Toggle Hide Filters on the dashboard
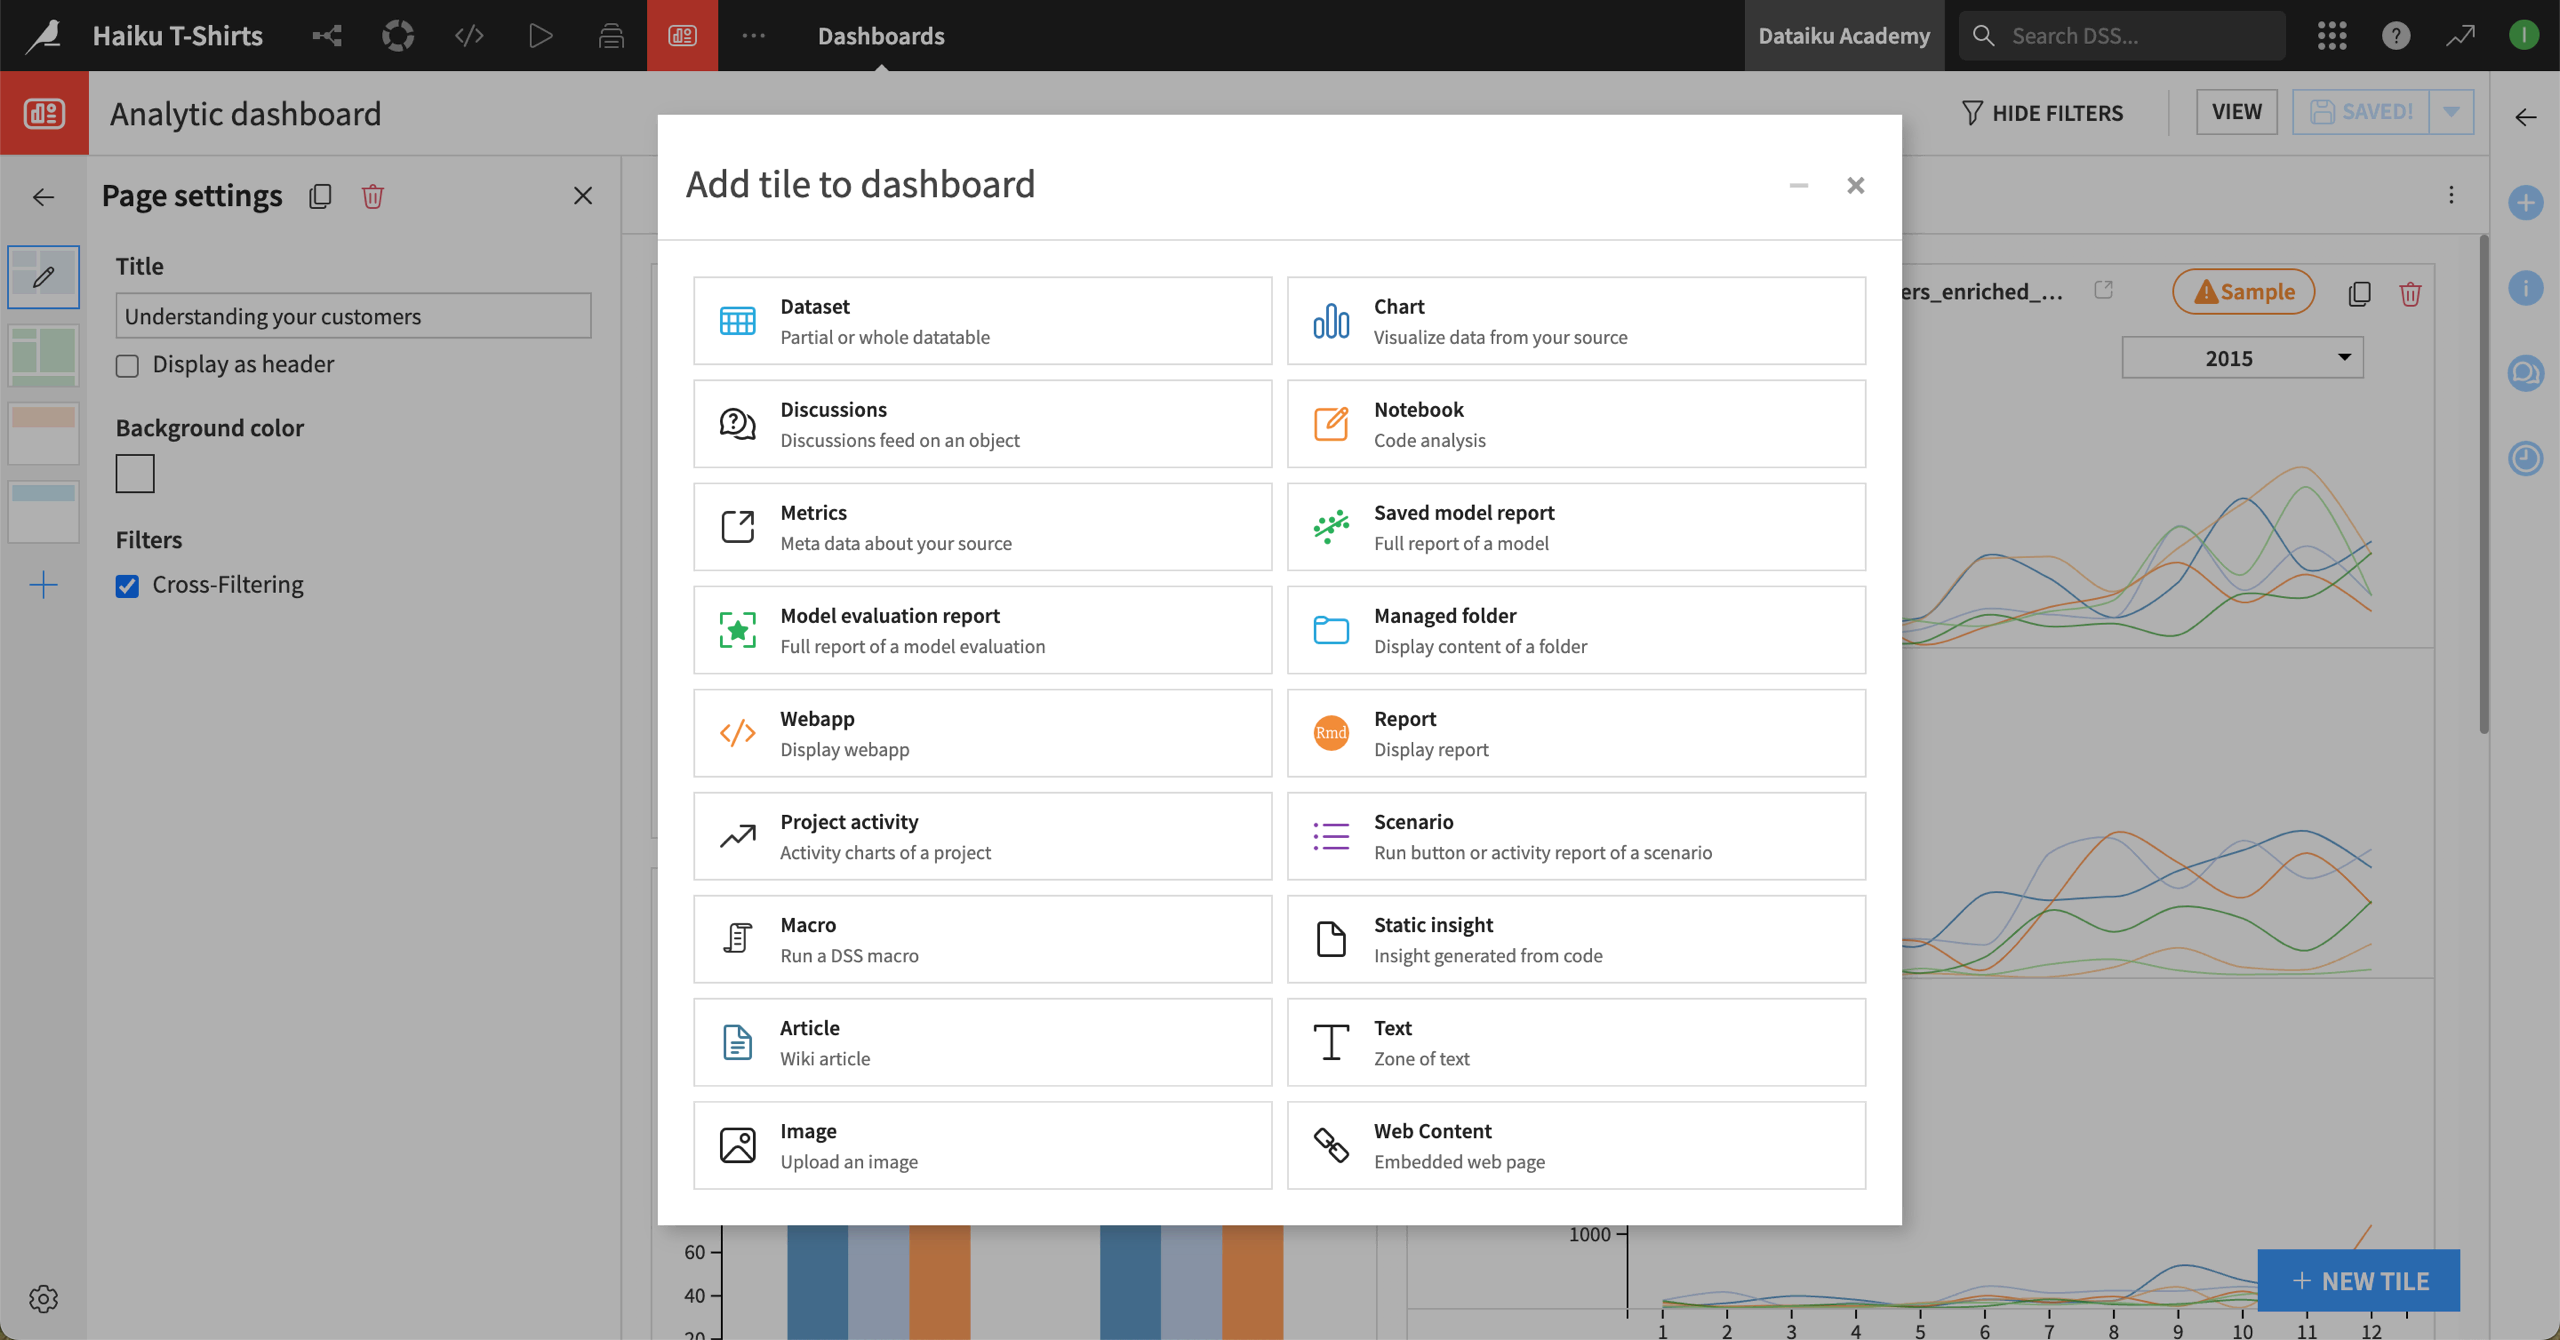This screenshot has width=2560, height=1340. point(2041,112)
